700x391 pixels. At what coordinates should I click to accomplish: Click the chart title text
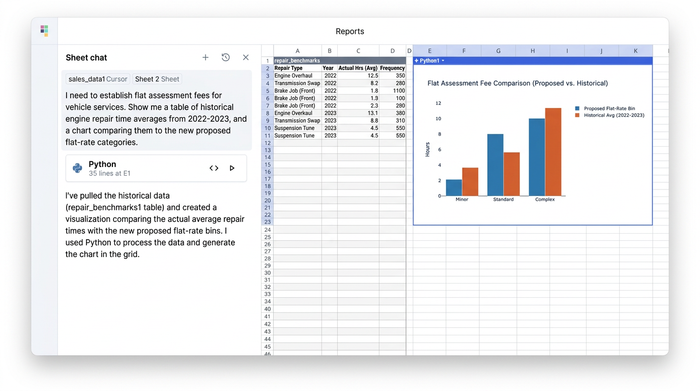[x=517, y=83]
